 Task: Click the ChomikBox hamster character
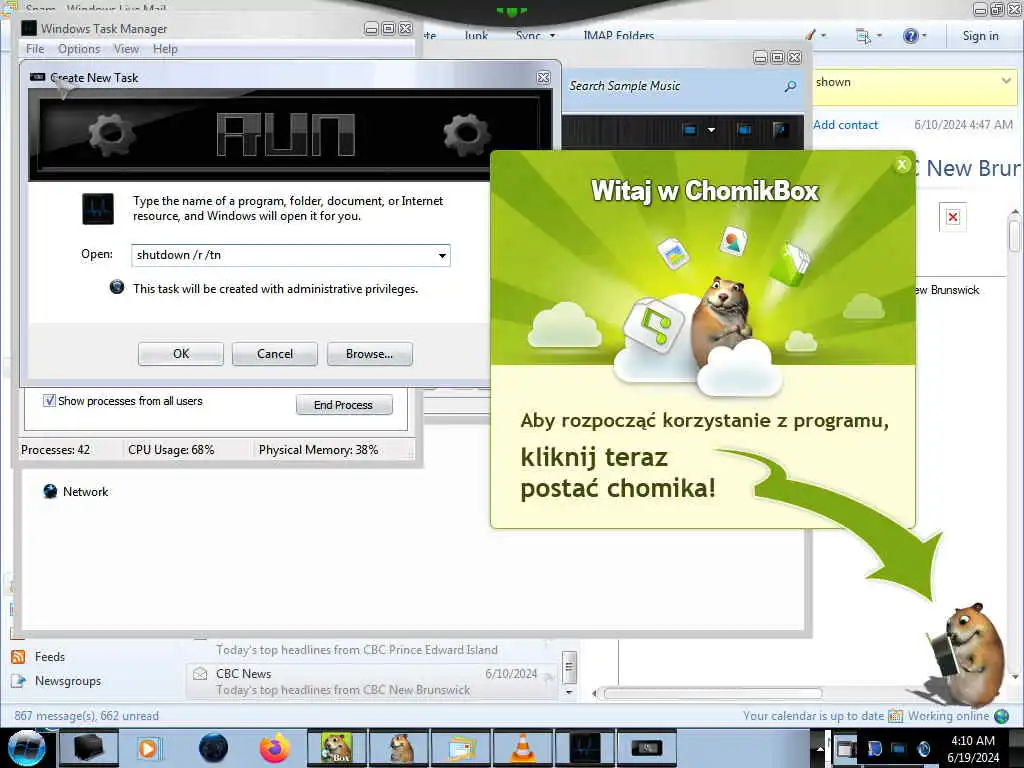click(x=970, y=654)
